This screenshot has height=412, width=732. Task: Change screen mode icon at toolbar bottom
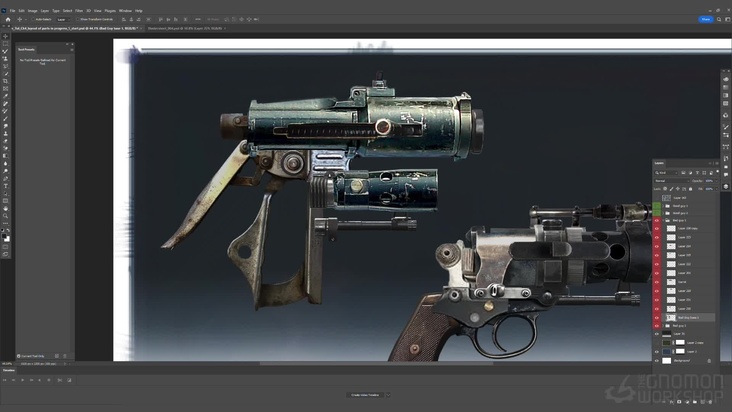pos(5,256)
